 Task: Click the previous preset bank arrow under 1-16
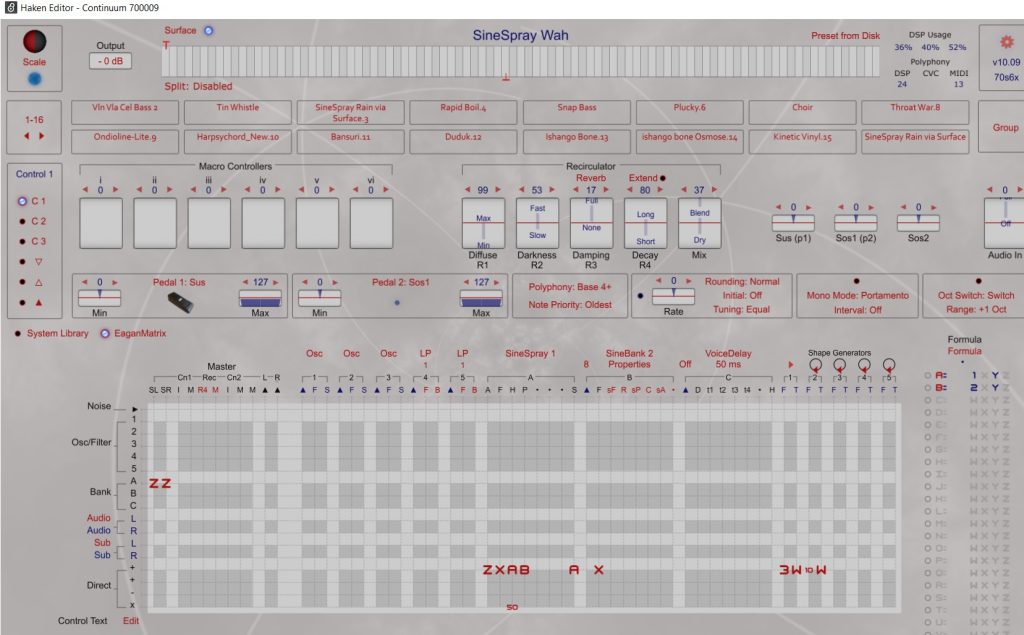pos(27,136)
